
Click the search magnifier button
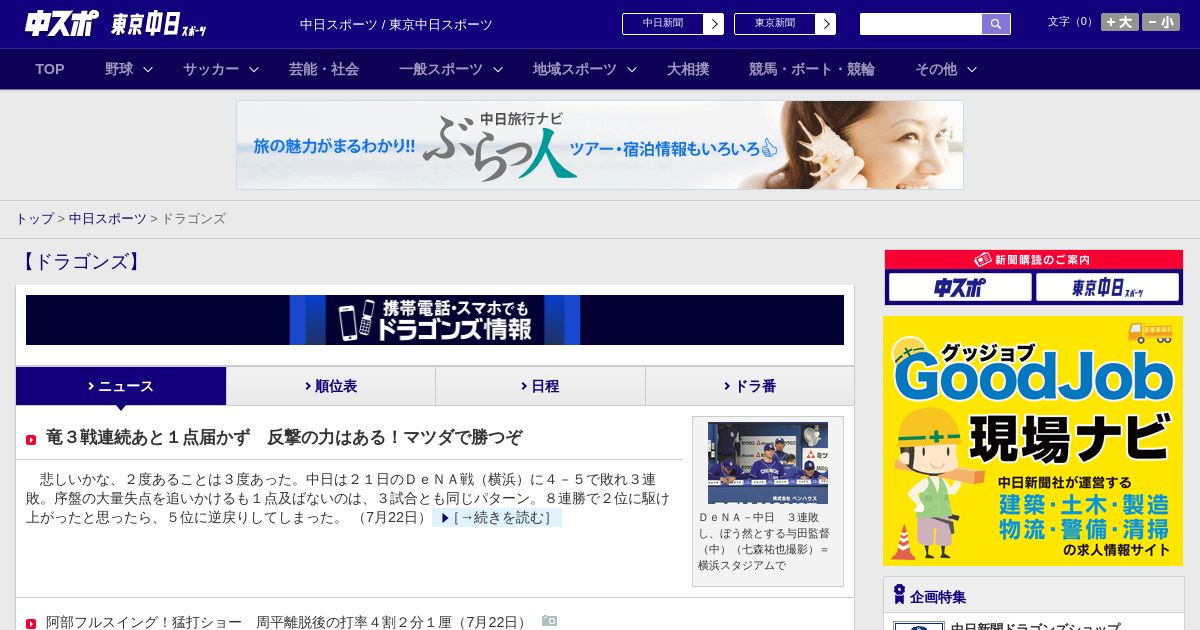tap(996, 24)
